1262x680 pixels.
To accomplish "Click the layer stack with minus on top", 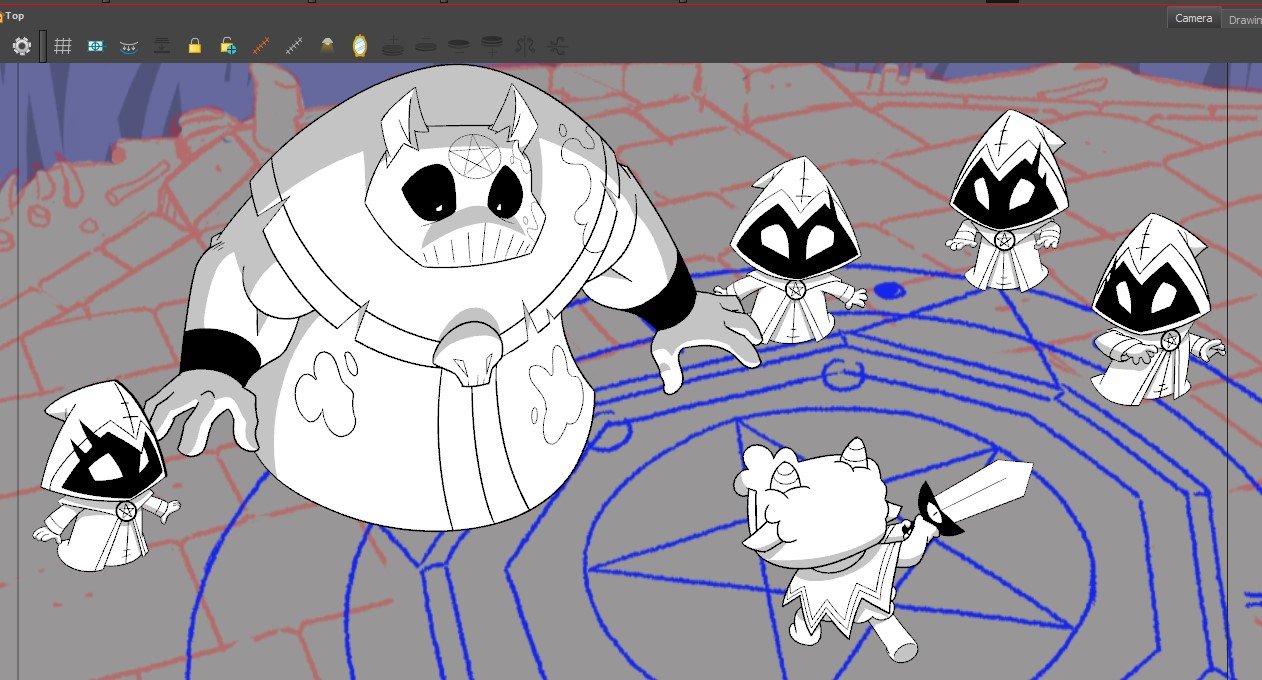I will [x=426, y=46].
